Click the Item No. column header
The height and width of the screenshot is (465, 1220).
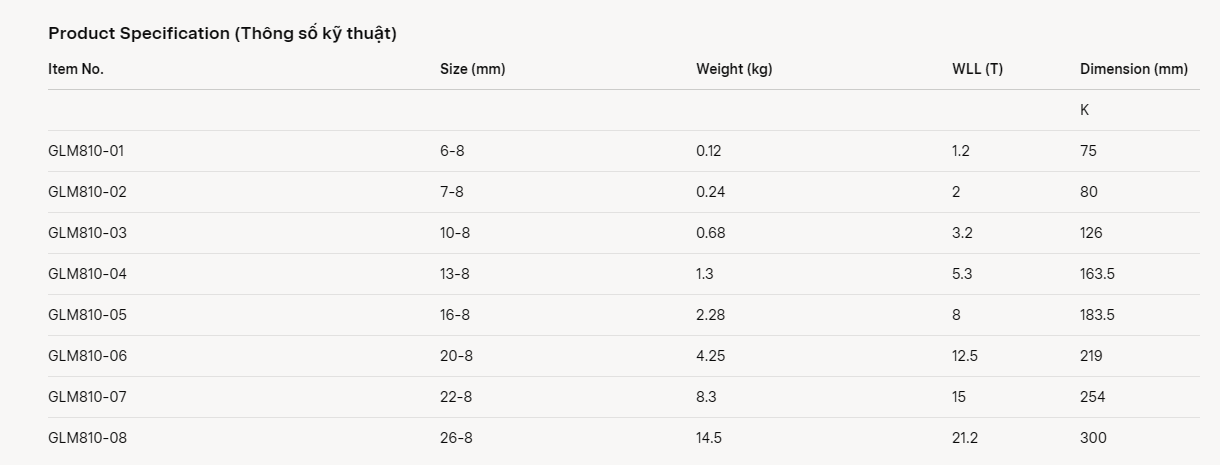pyautogui.click(x=76, y=69)
